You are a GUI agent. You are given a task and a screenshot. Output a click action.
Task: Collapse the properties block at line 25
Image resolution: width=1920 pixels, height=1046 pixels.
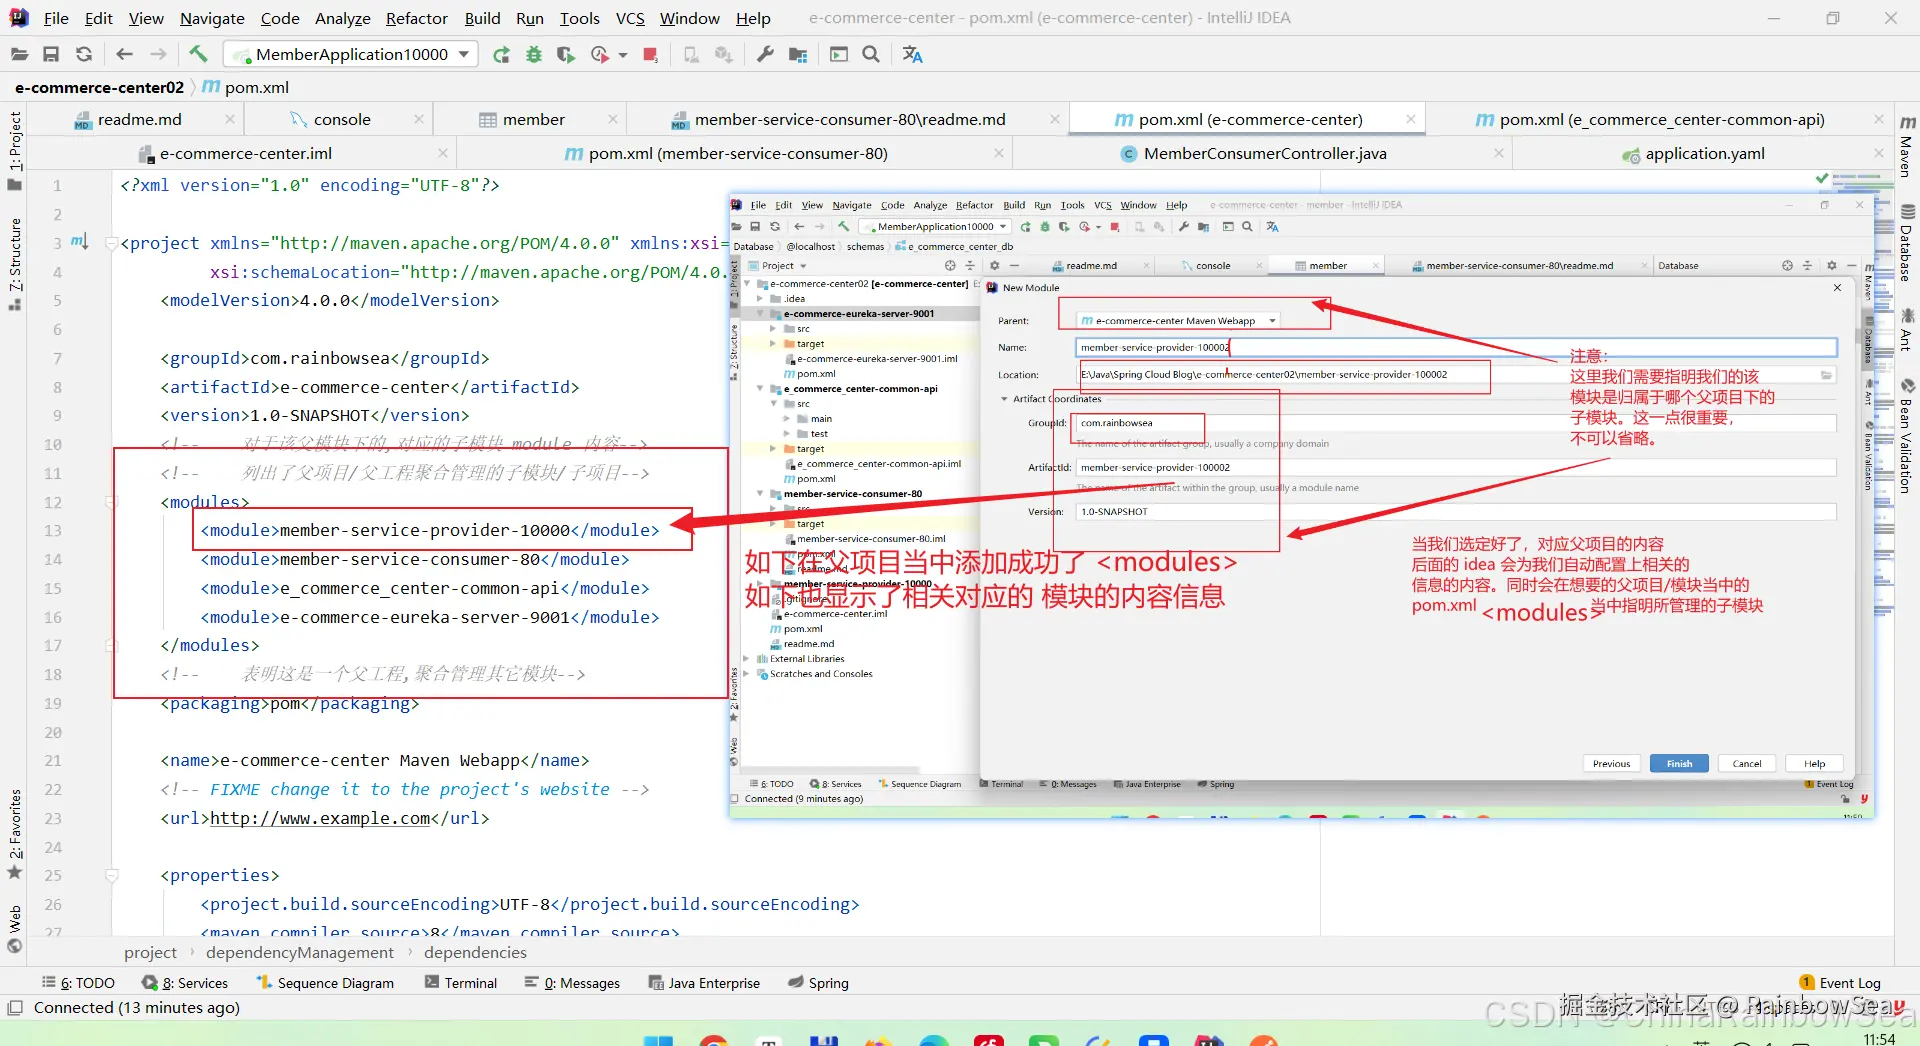pyautogui.click(x=112, y=875)
